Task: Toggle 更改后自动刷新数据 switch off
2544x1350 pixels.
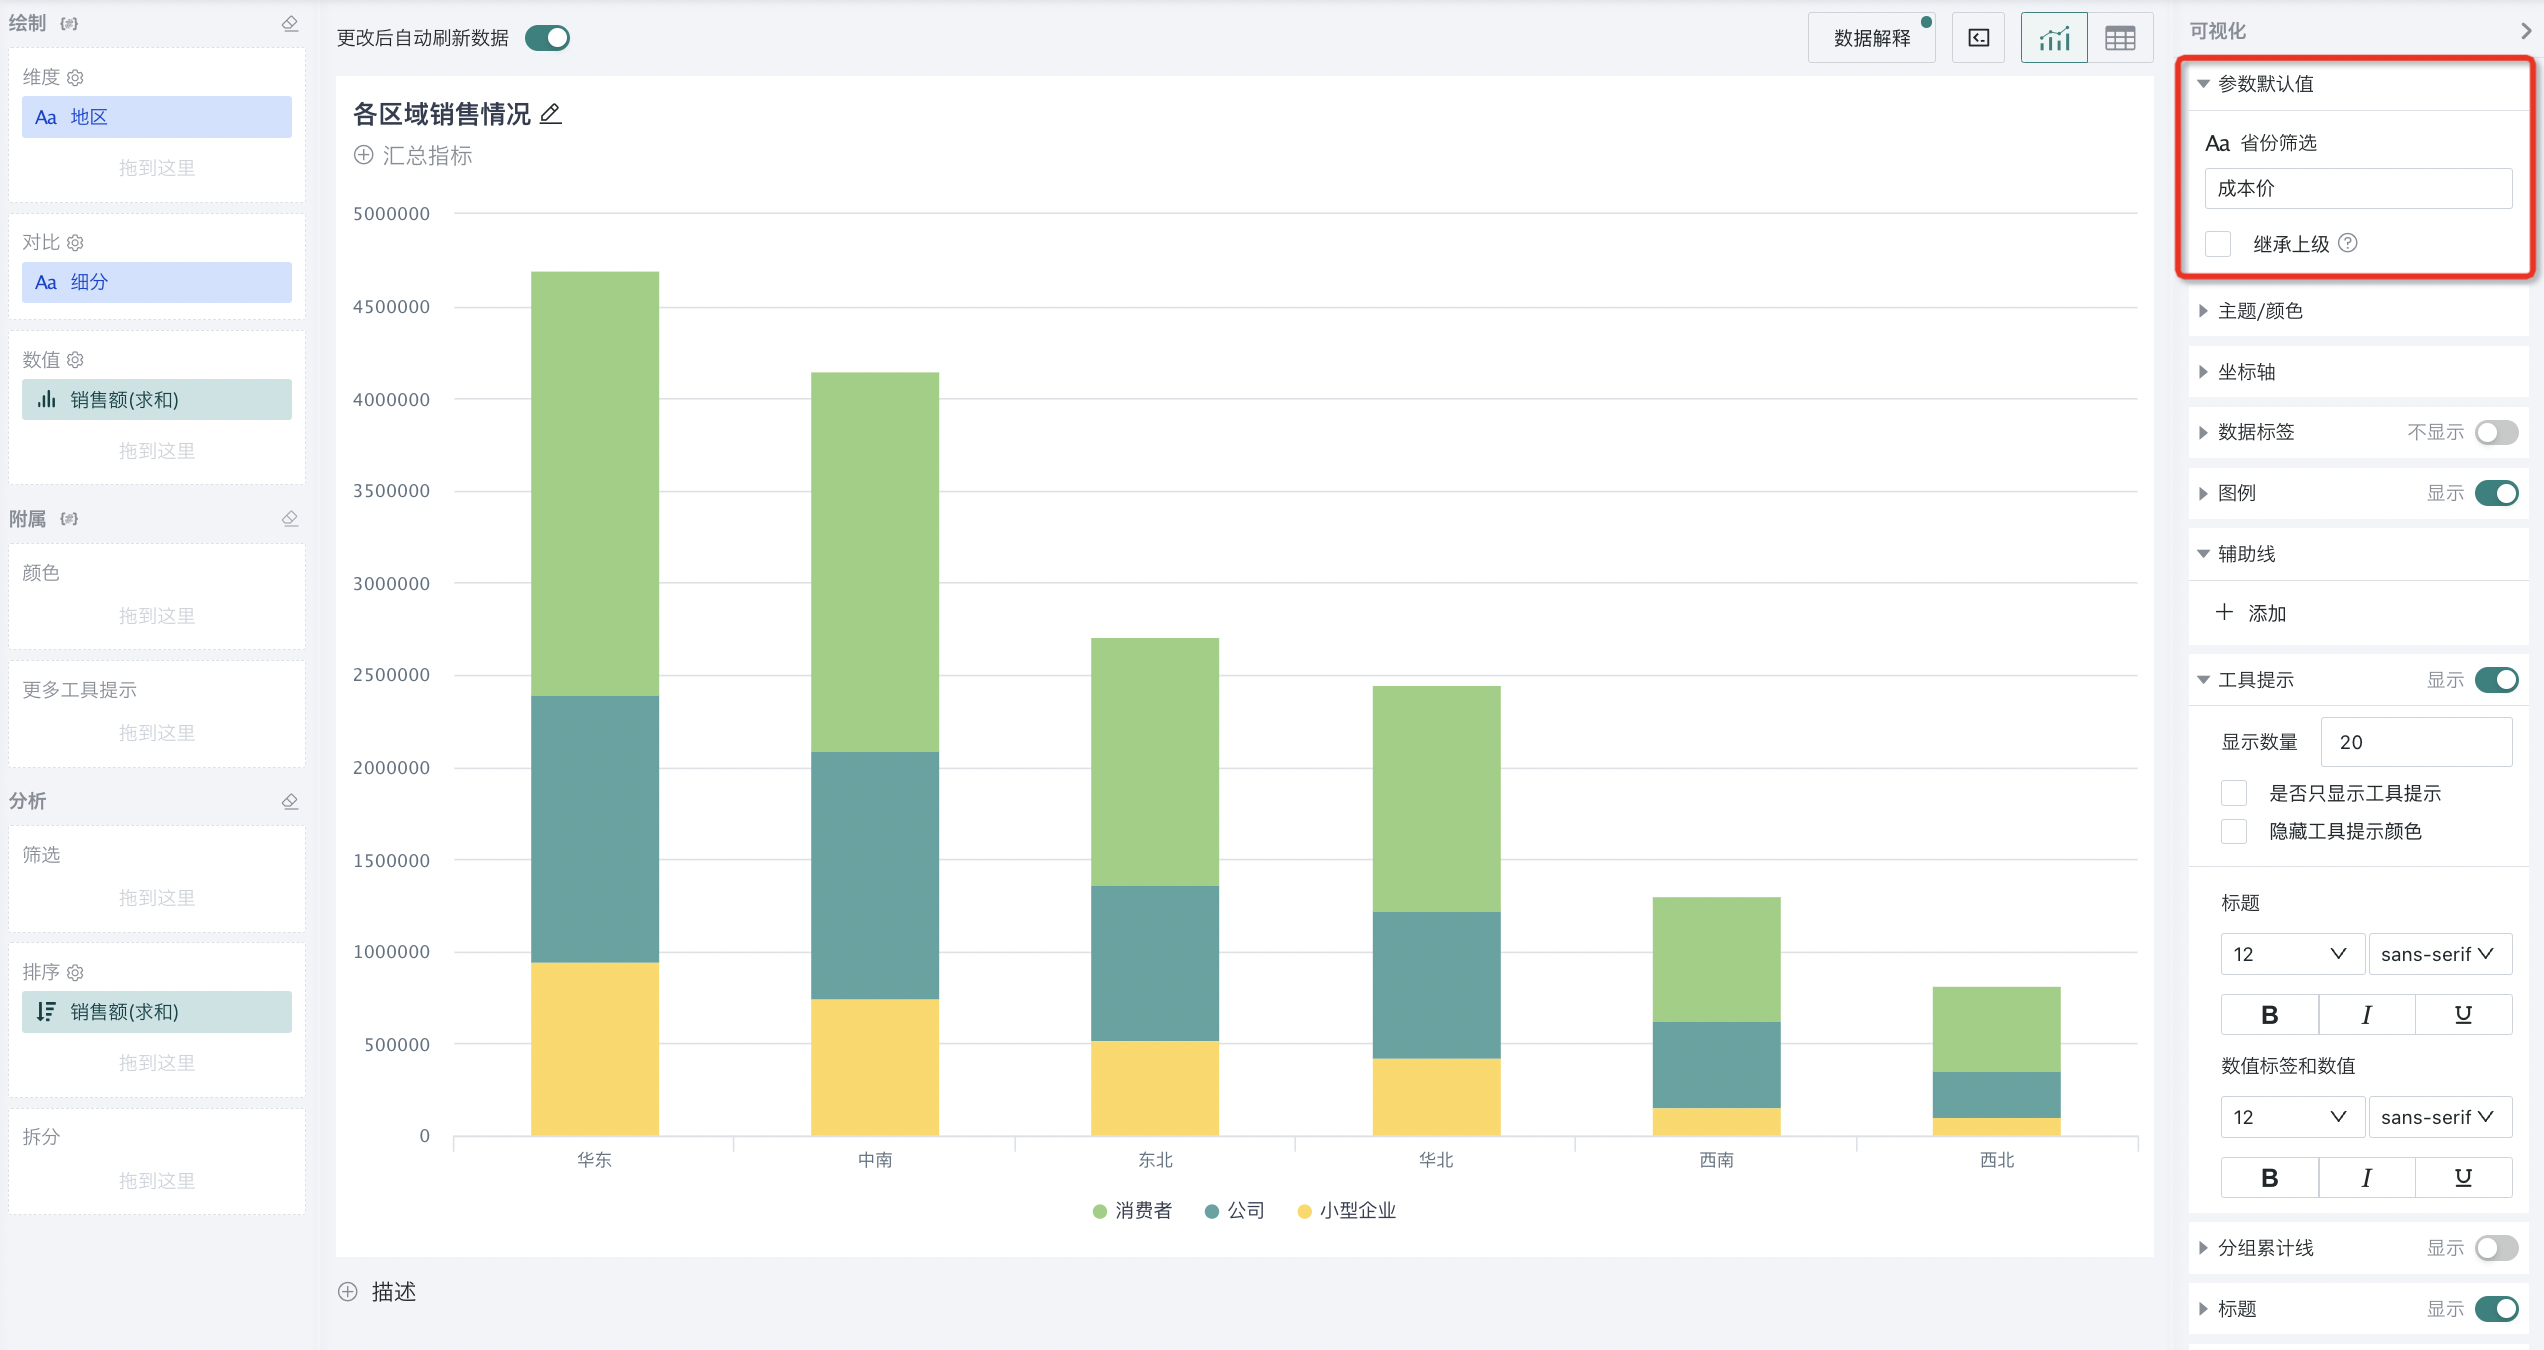Action: click(x=547, y=38)
